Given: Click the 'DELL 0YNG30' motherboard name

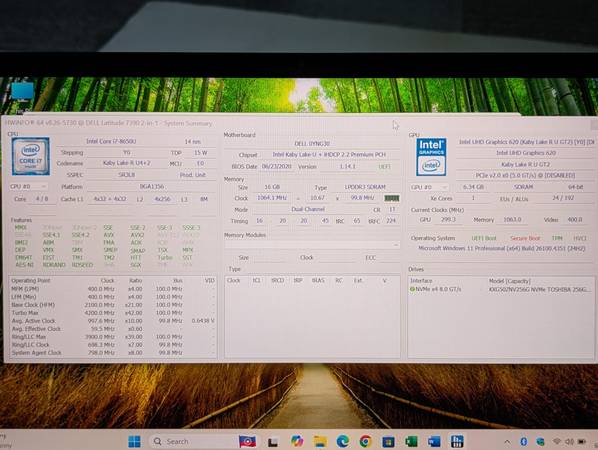Looking at the screenshot, I should click(x=312, y=144).
